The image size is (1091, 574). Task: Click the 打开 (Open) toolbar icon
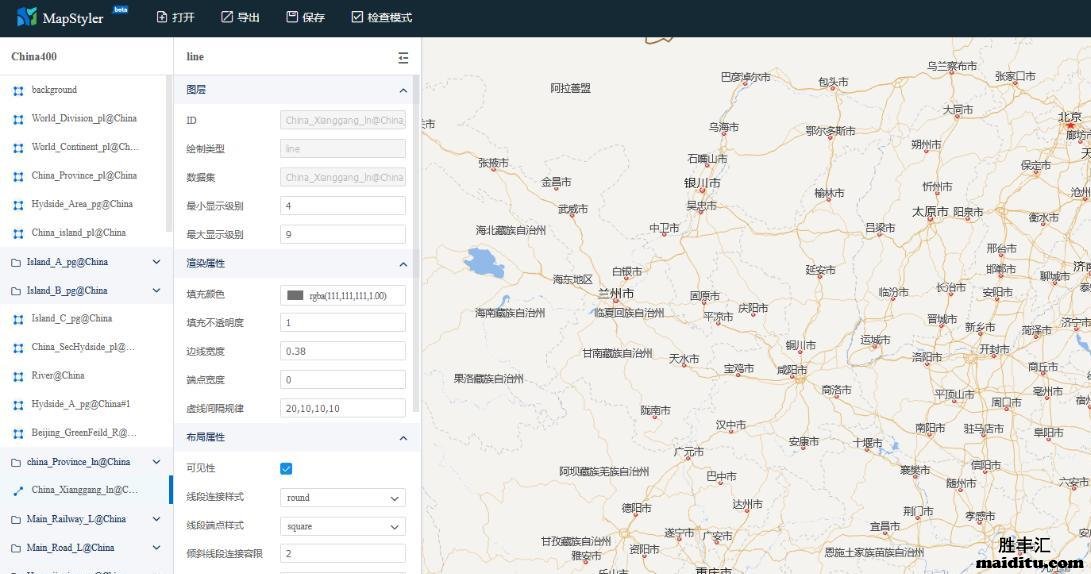[x=161, y=17]
